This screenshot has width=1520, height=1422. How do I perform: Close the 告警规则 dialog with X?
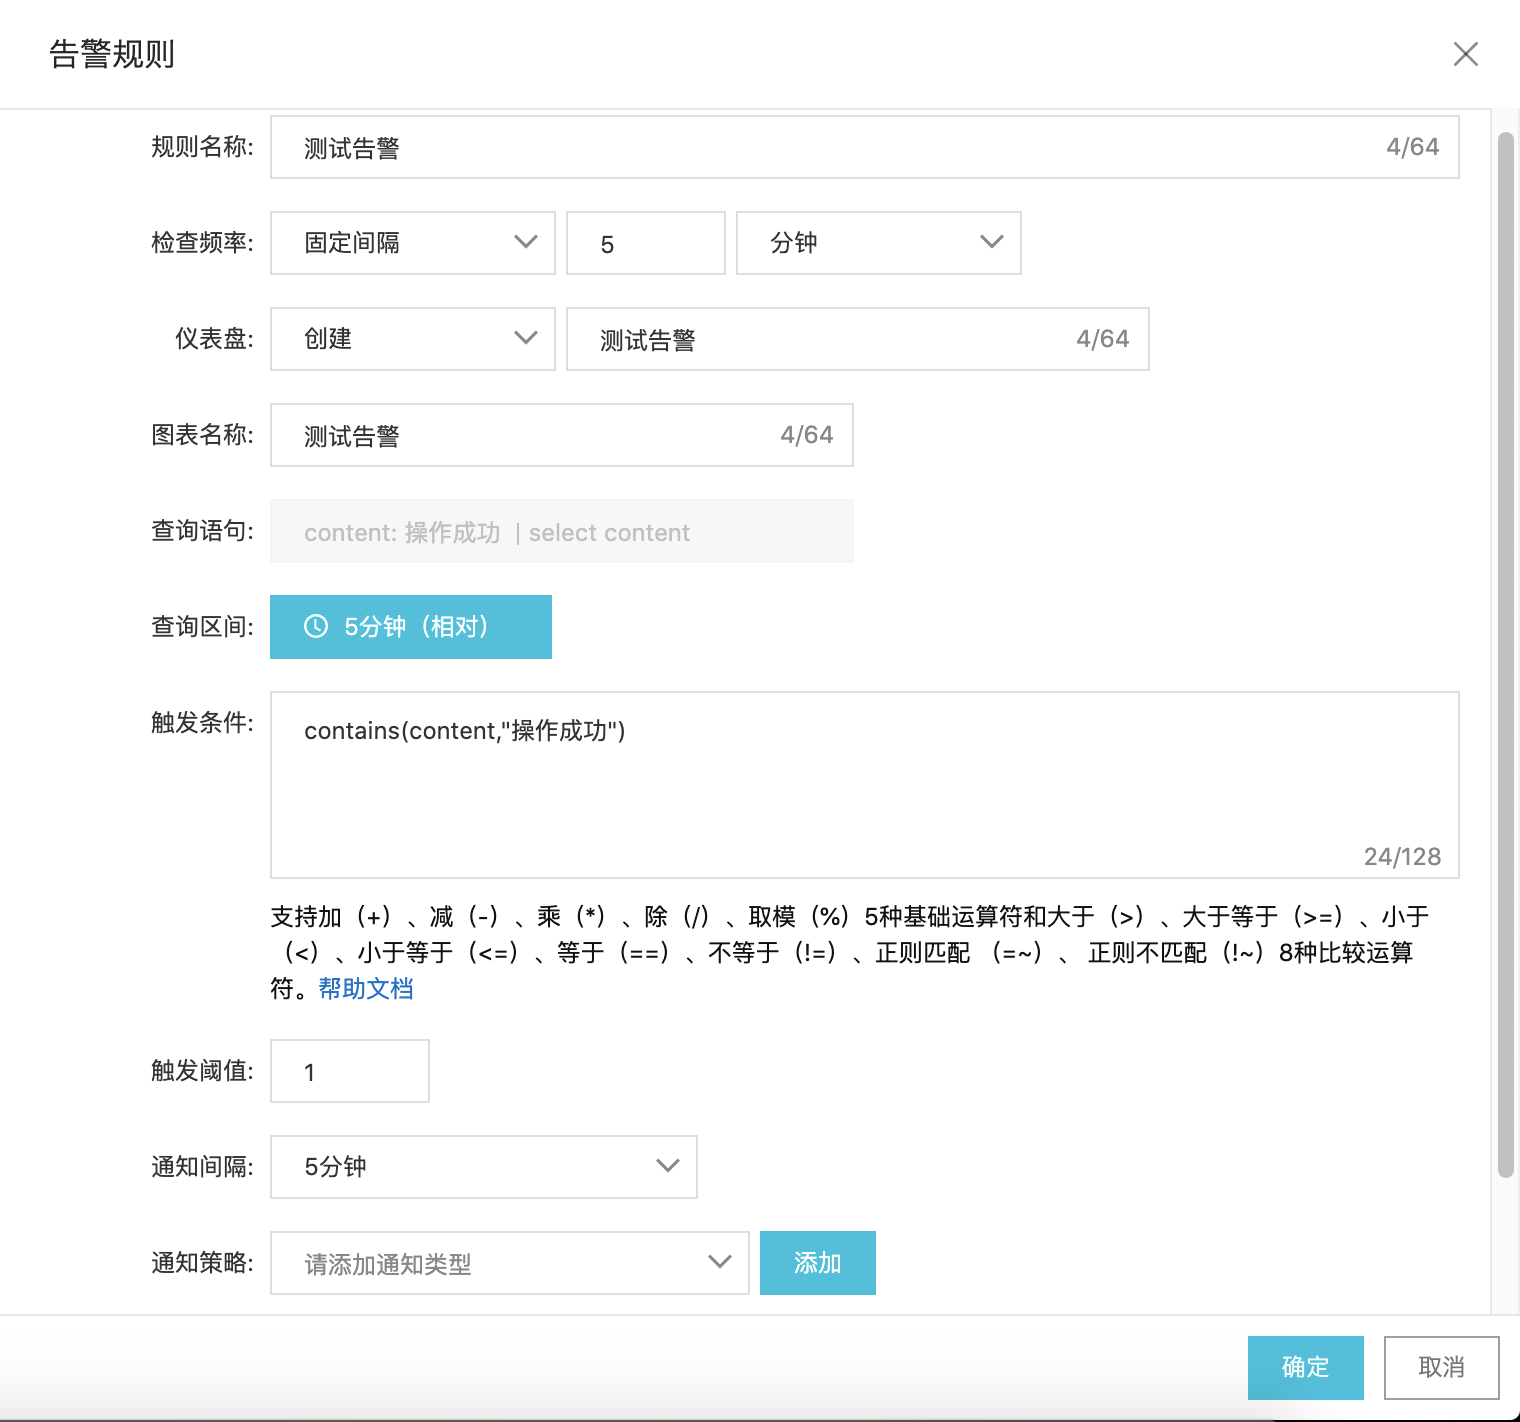(x=1465, y=54)
